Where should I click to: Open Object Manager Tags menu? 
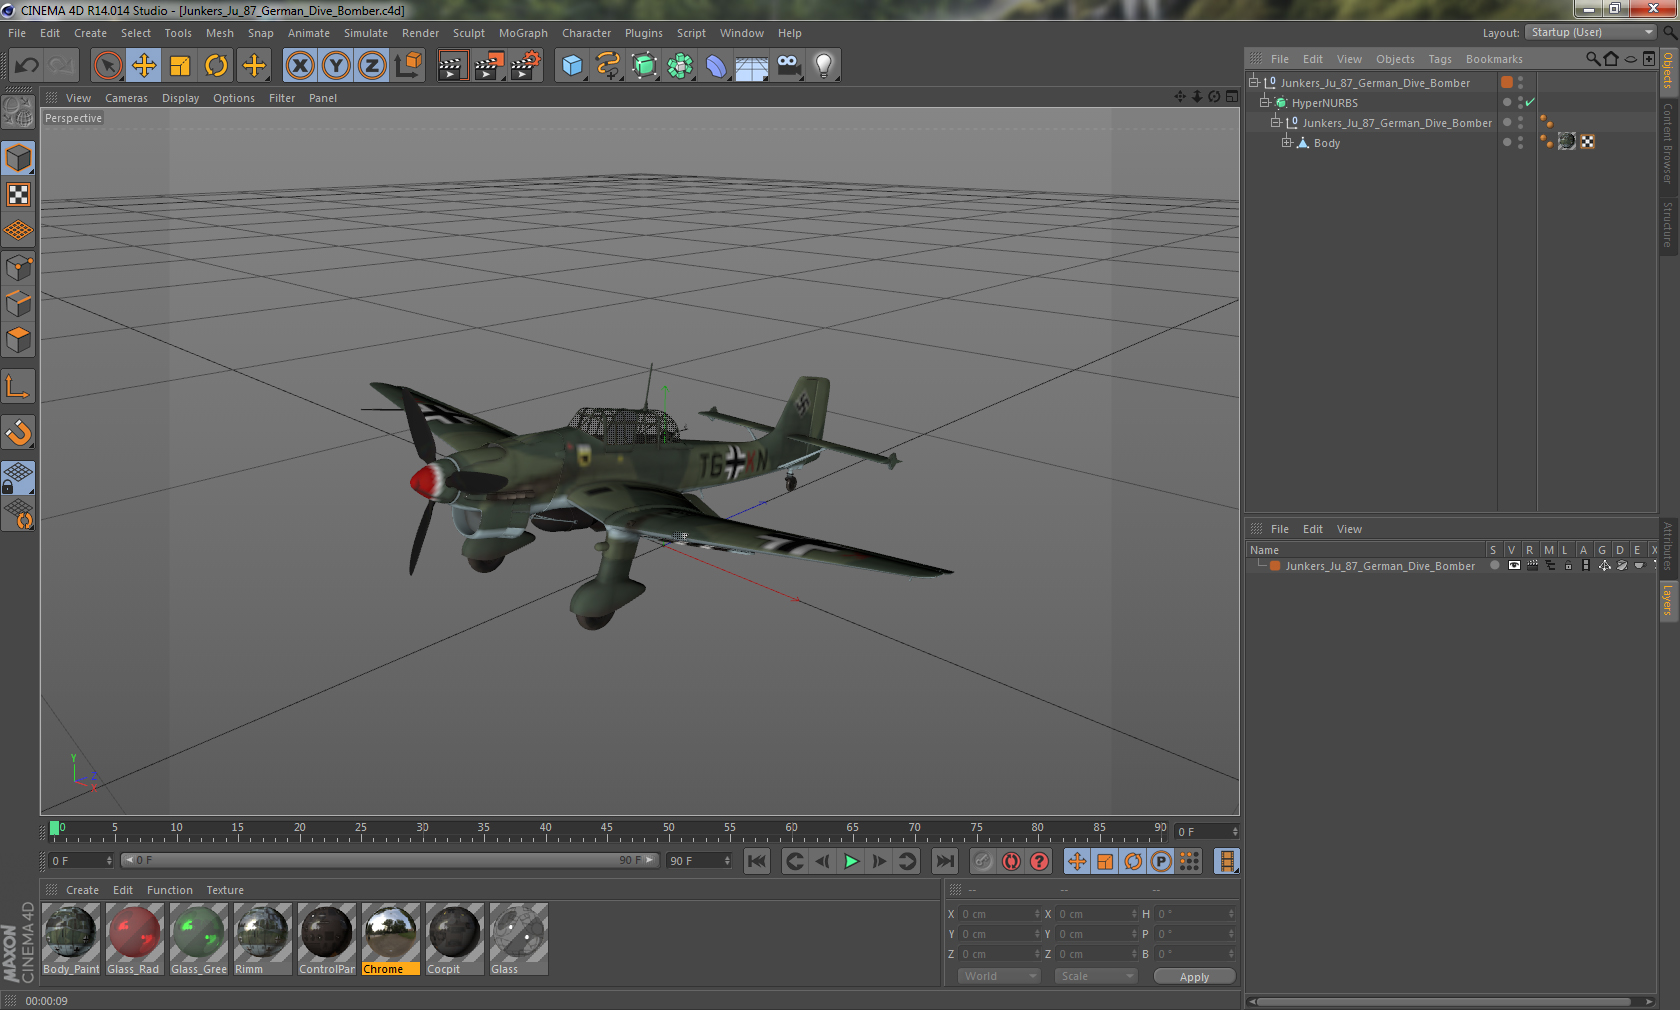pyautogui.click(x=1440, y=59)
